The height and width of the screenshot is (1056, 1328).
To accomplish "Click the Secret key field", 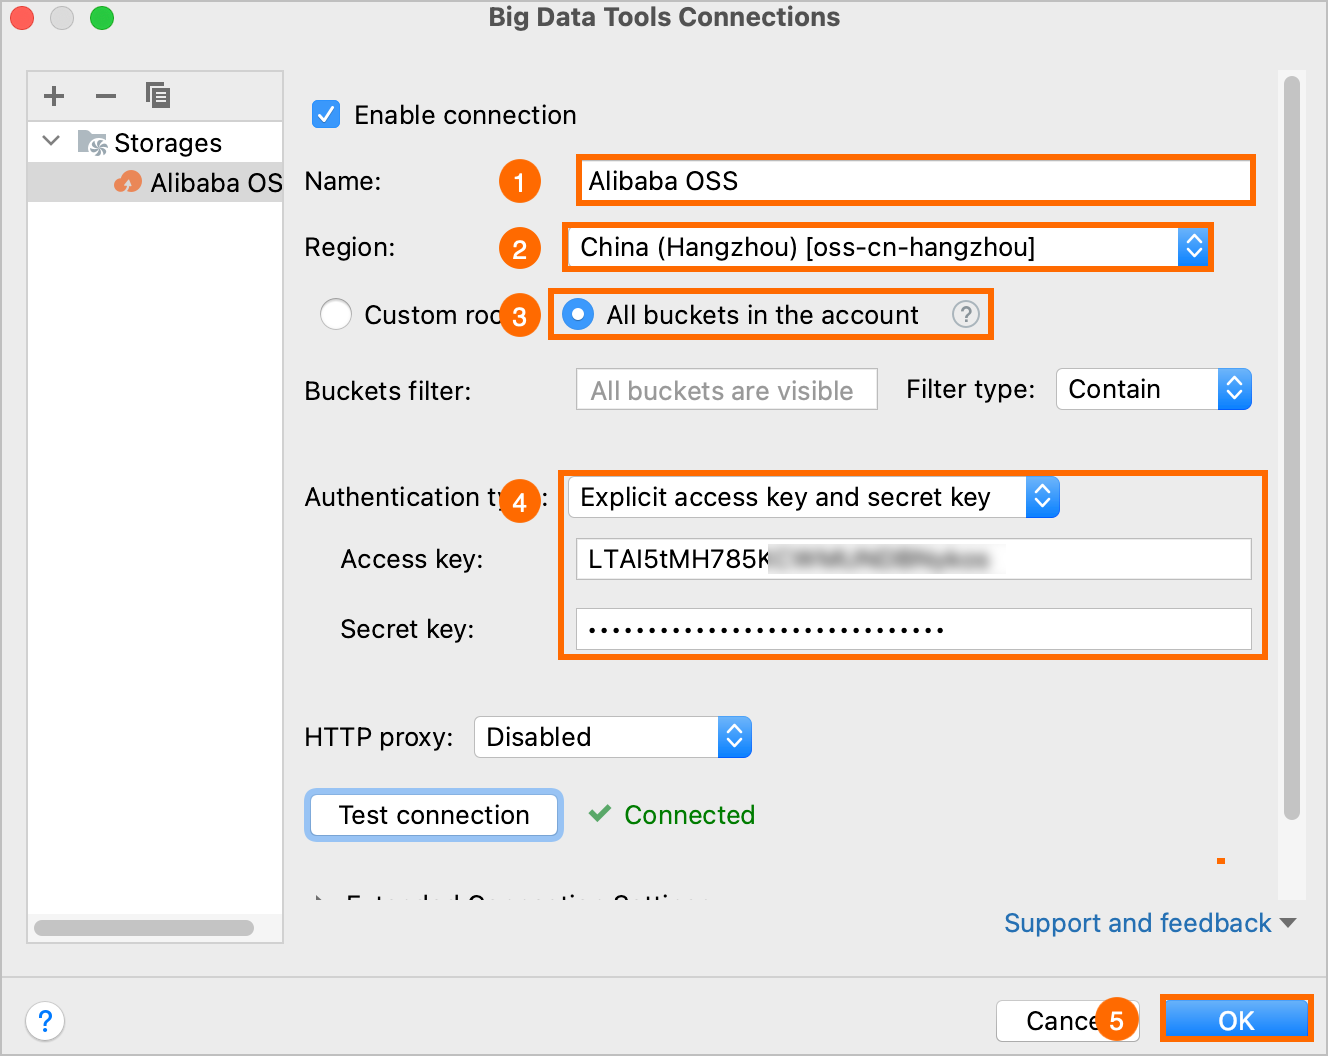I will coord(914,629).
